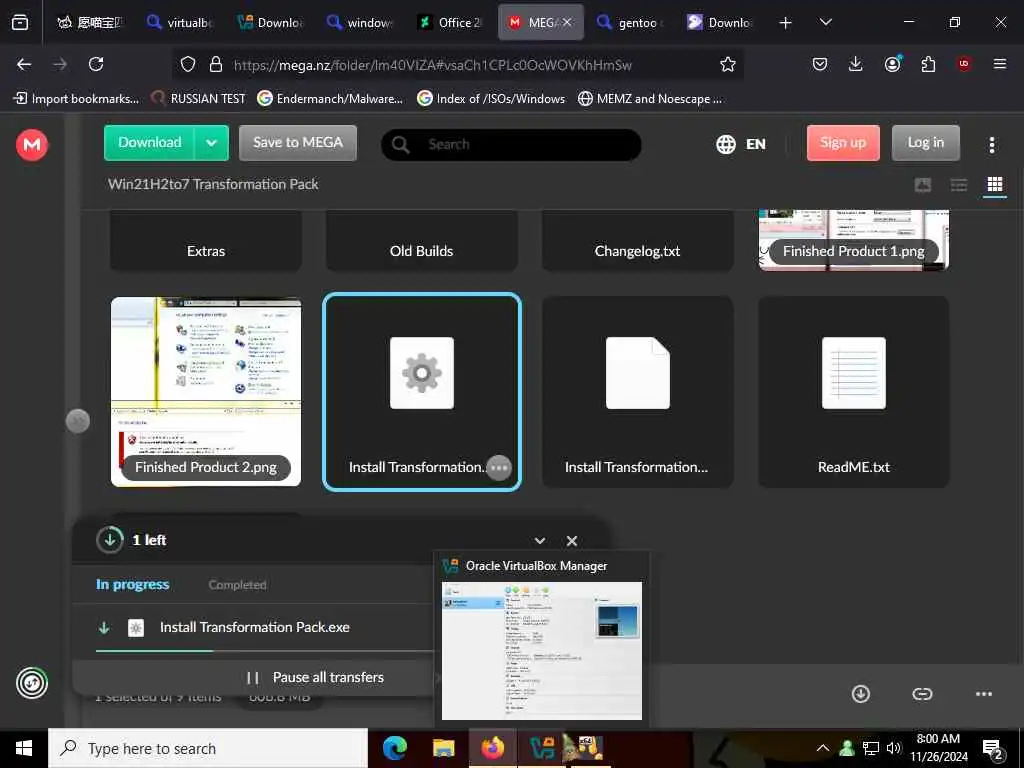The height and width of the screenshot is (768, 1024).
Task: Select the Changelog.txt file
Action: (637, 242)
